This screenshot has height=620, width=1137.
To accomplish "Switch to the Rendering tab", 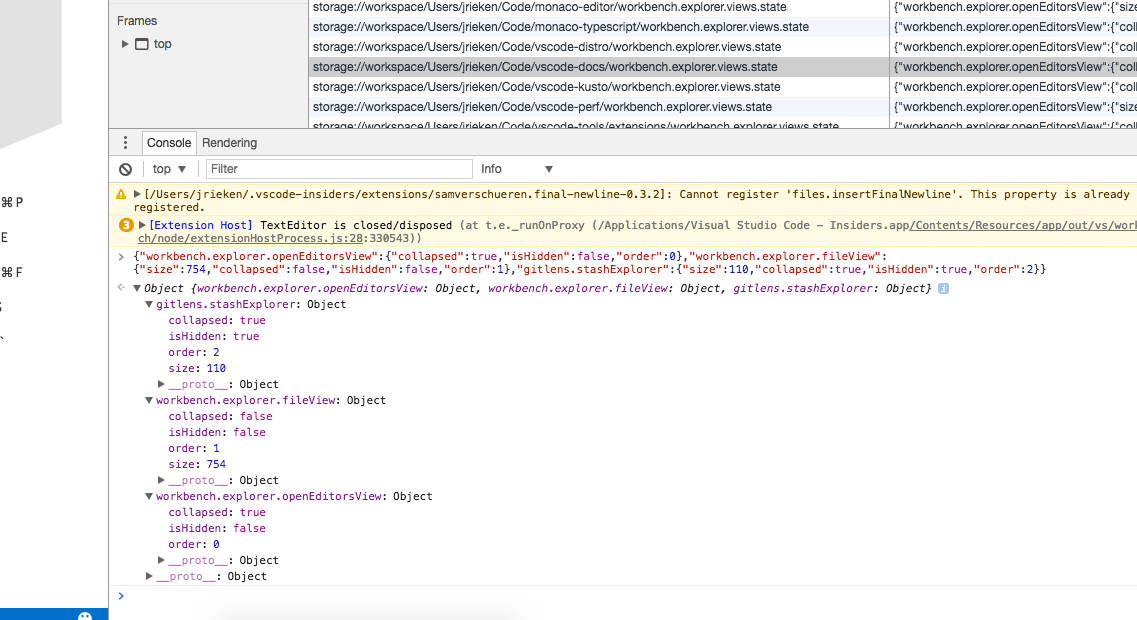I will click(x=229, y=143).
